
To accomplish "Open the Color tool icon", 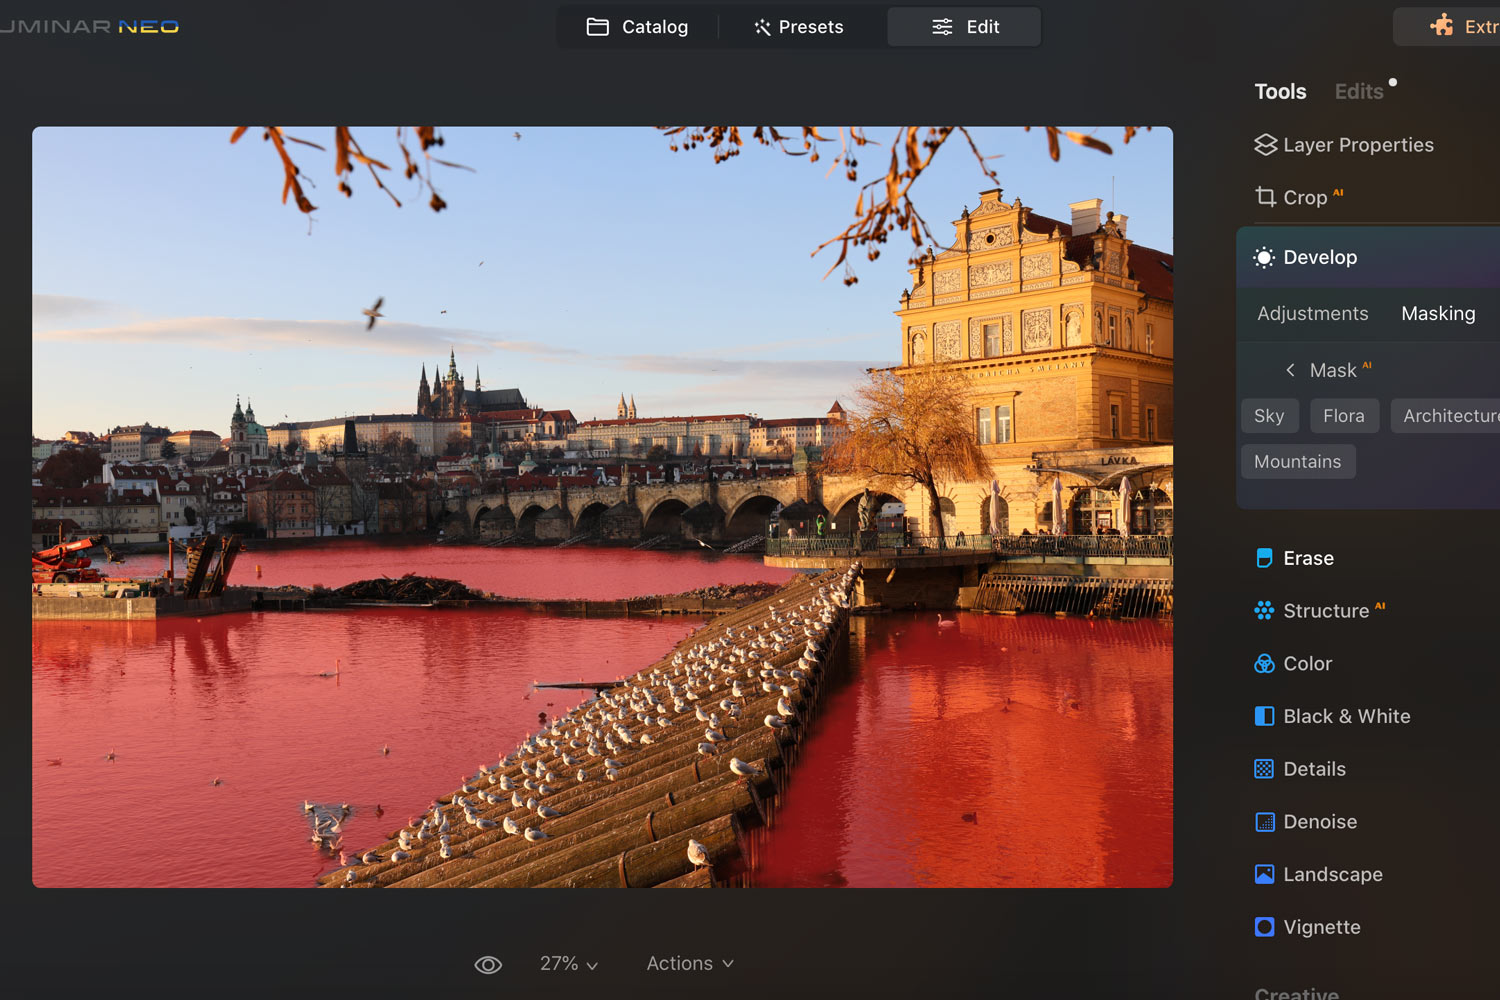I will [1264, 664].
